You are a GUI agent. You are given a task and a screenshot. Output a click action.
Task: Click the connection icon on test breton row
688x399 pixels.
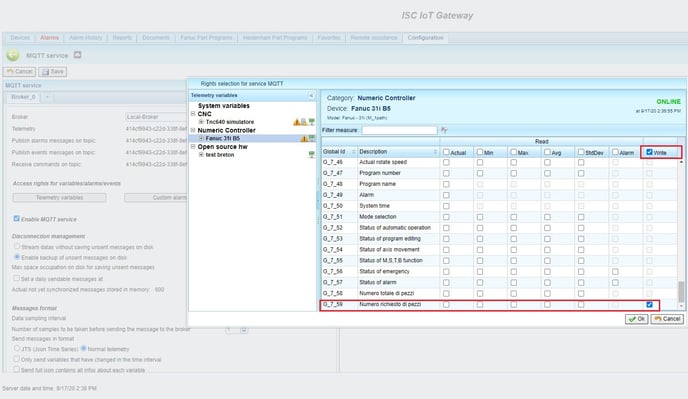pyautogui.click(x=312, y=155)
